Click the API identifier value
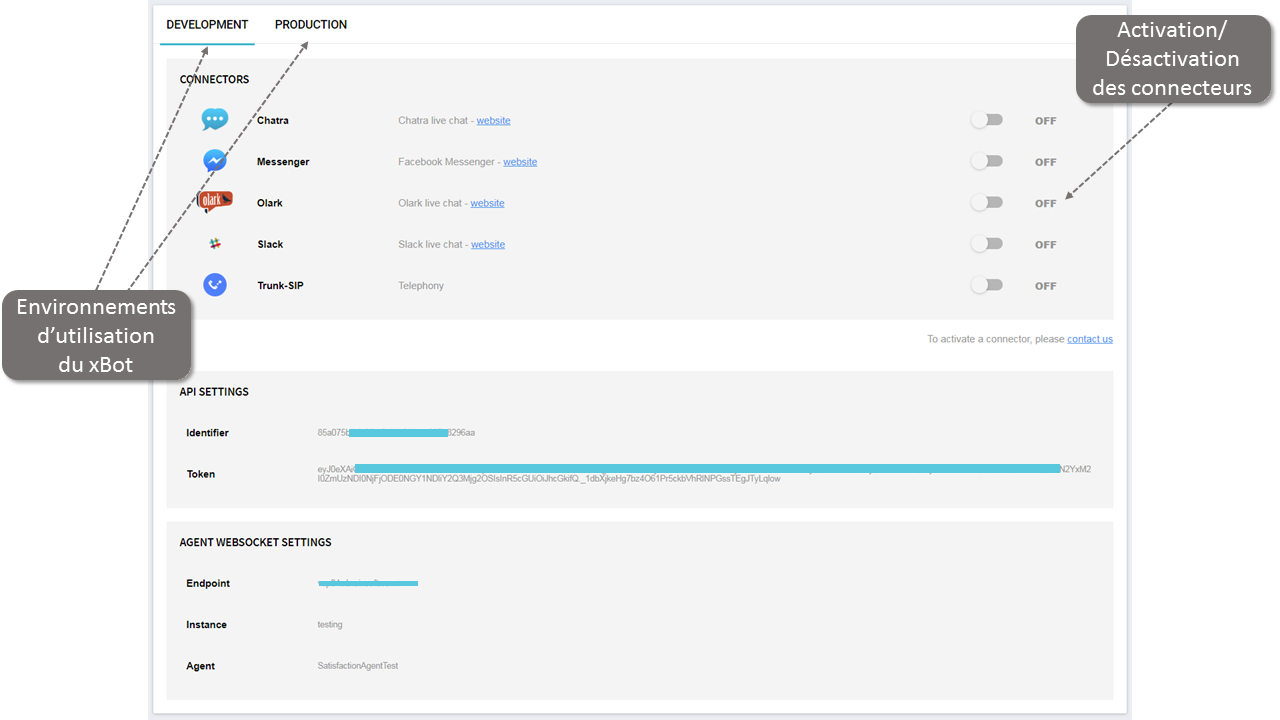 (x=396, y=433)
